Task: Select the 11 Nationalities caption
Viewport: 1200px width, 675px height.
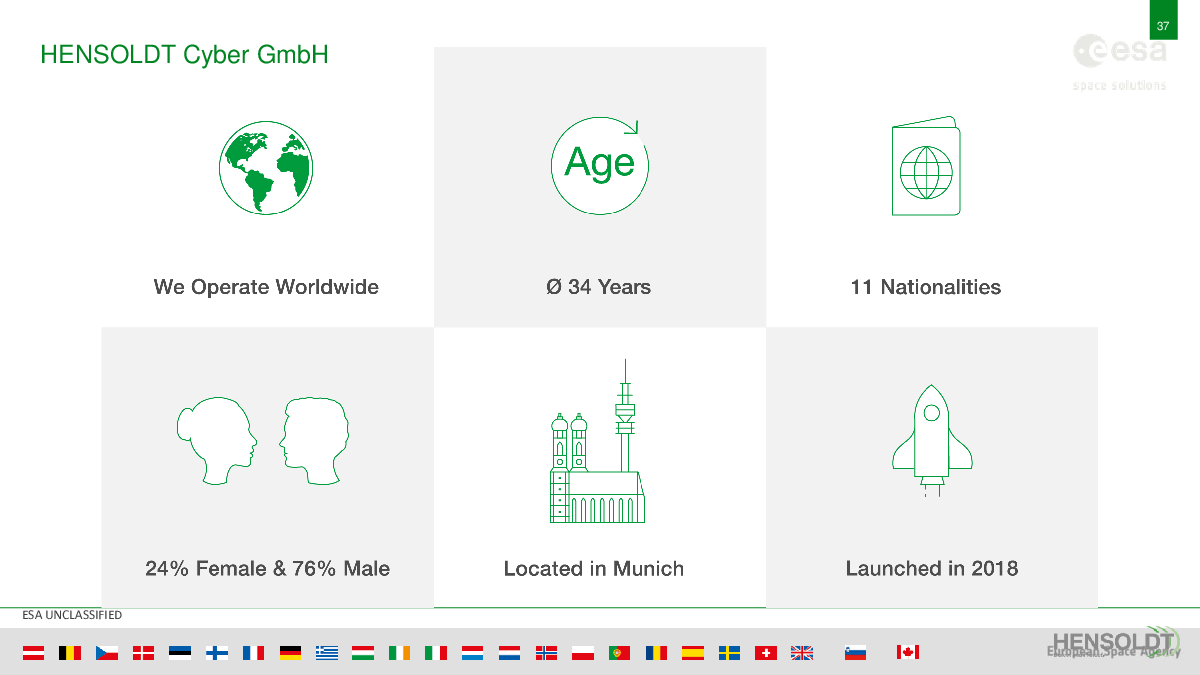Action: 925,287
